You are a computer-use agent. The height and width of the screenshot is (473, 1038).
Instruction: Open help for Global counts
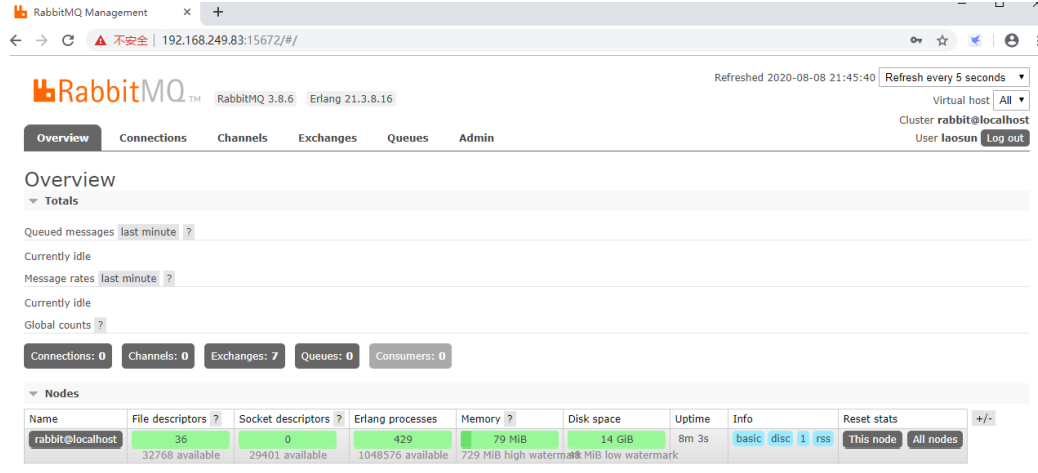[100, 325]
